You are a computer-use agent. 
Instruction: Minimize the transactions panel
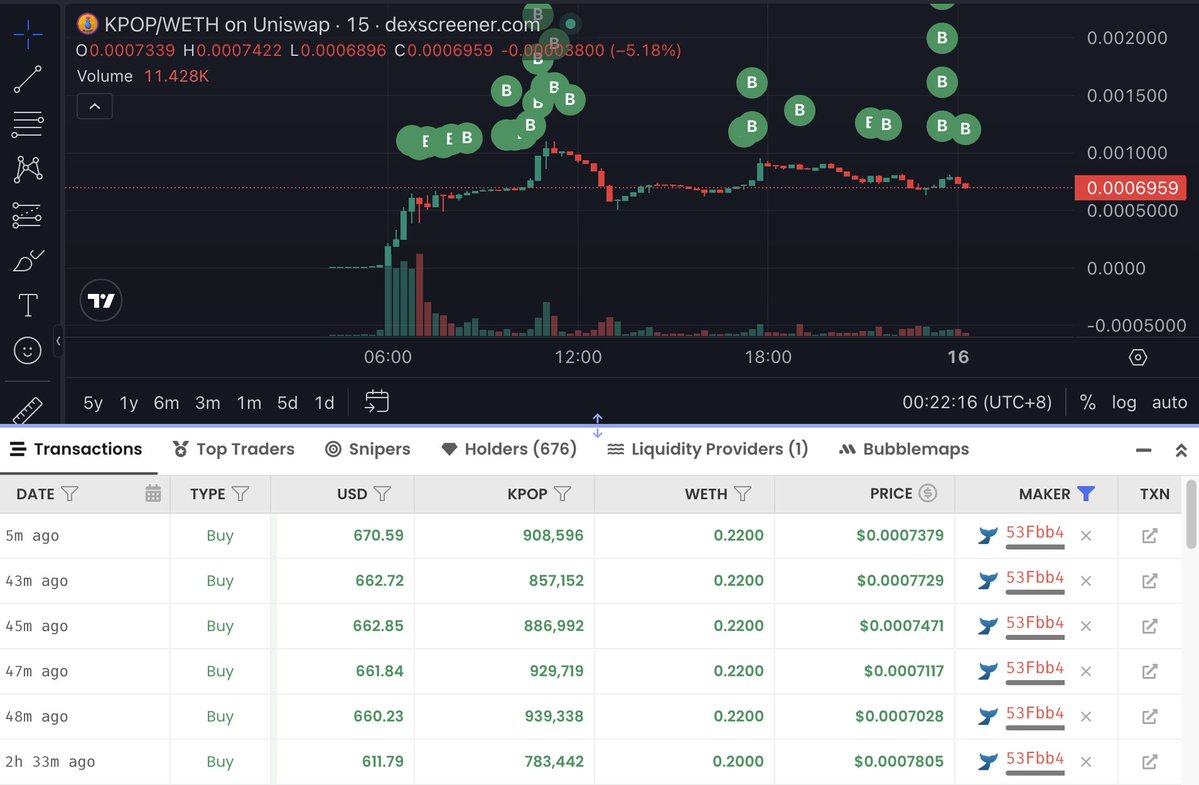coord(1143,450)
